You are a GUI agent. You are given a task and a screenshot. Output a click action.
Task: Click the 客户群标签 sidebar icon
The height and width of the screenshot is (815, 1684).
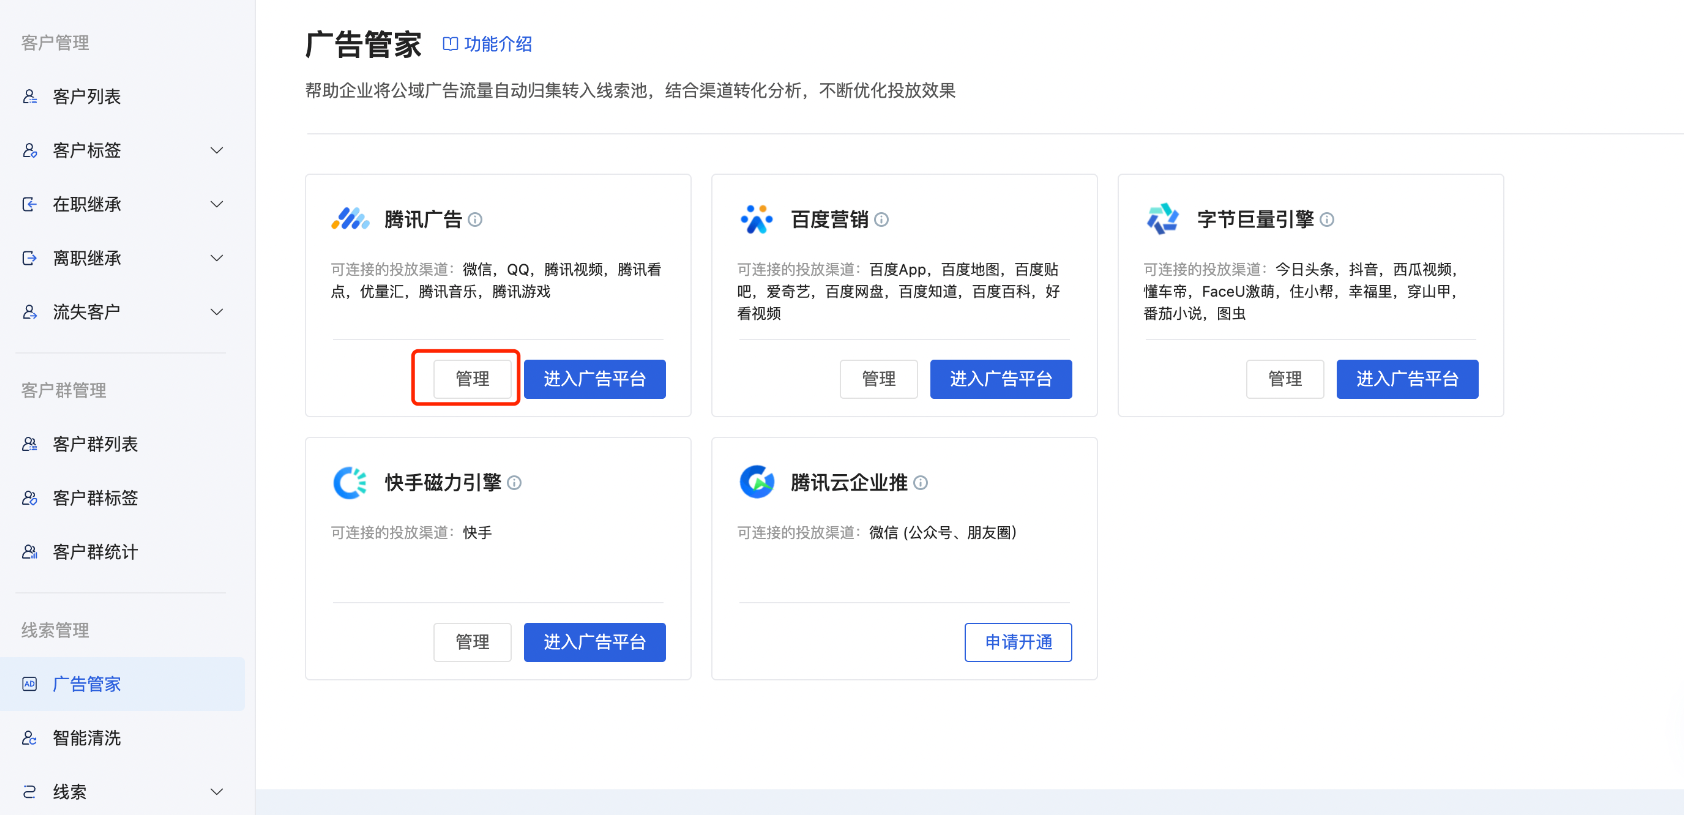click(x=30, y=498)
